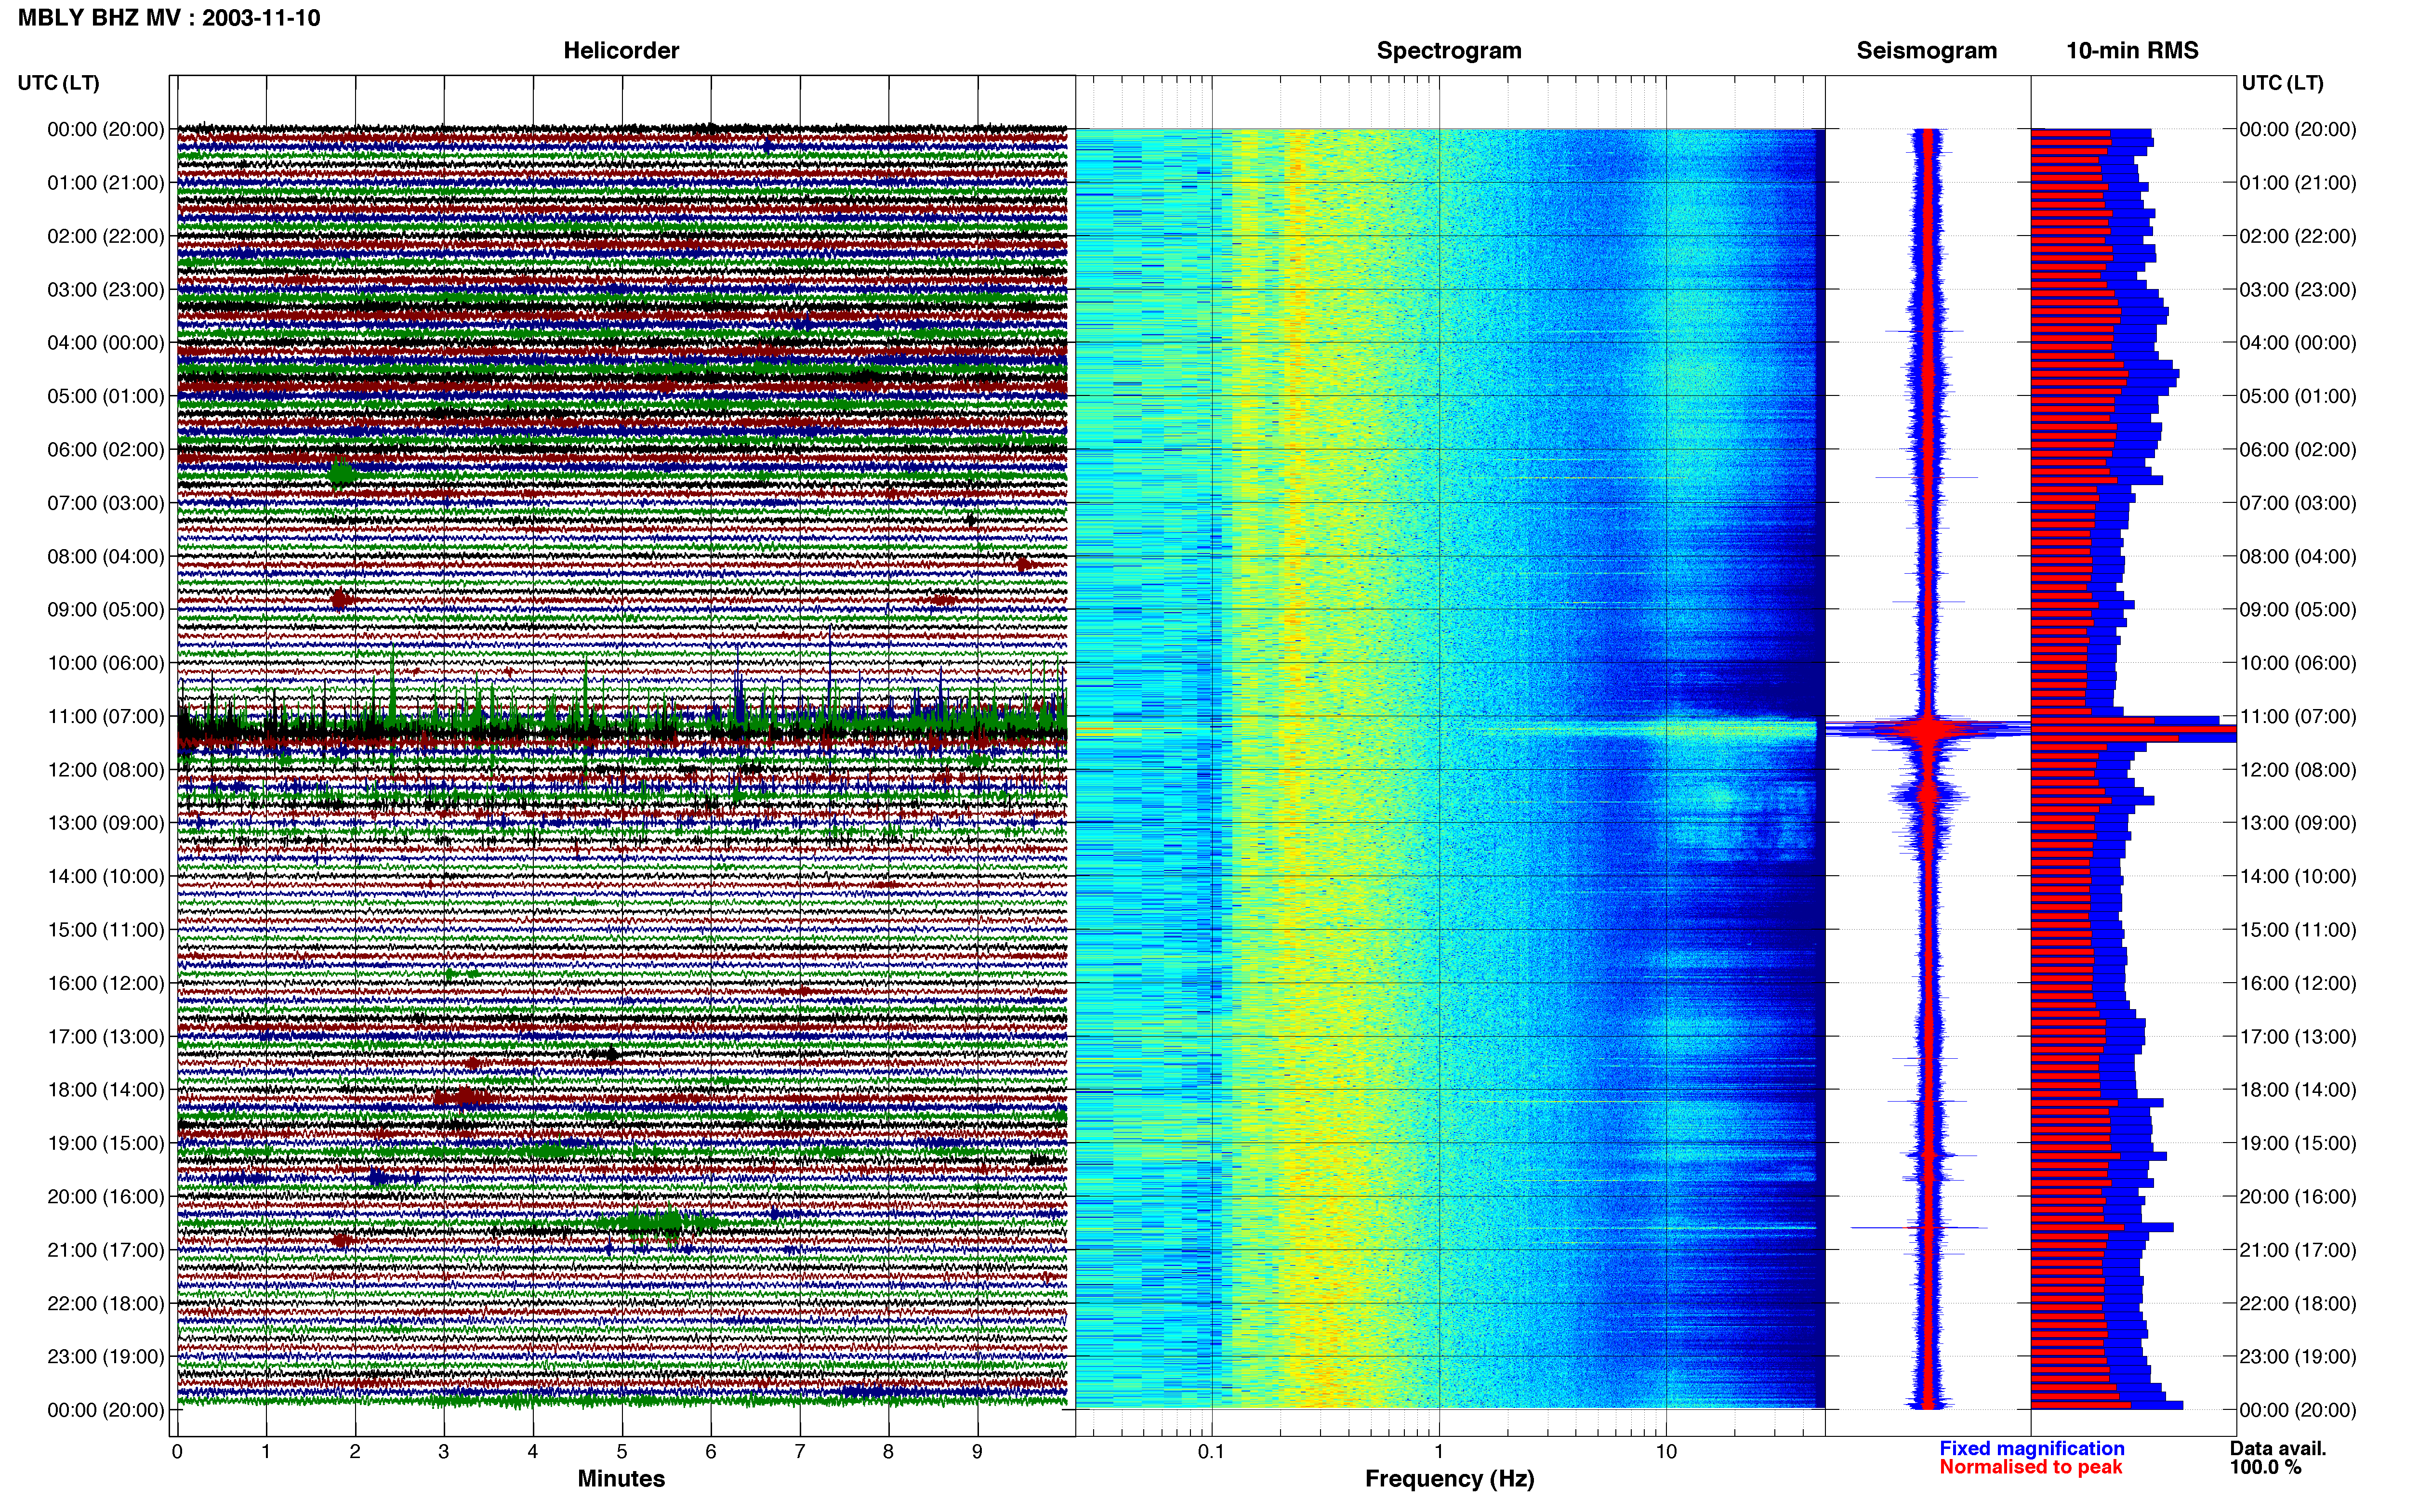Click the left 02:00 (22:00) time label

point(106,236)
